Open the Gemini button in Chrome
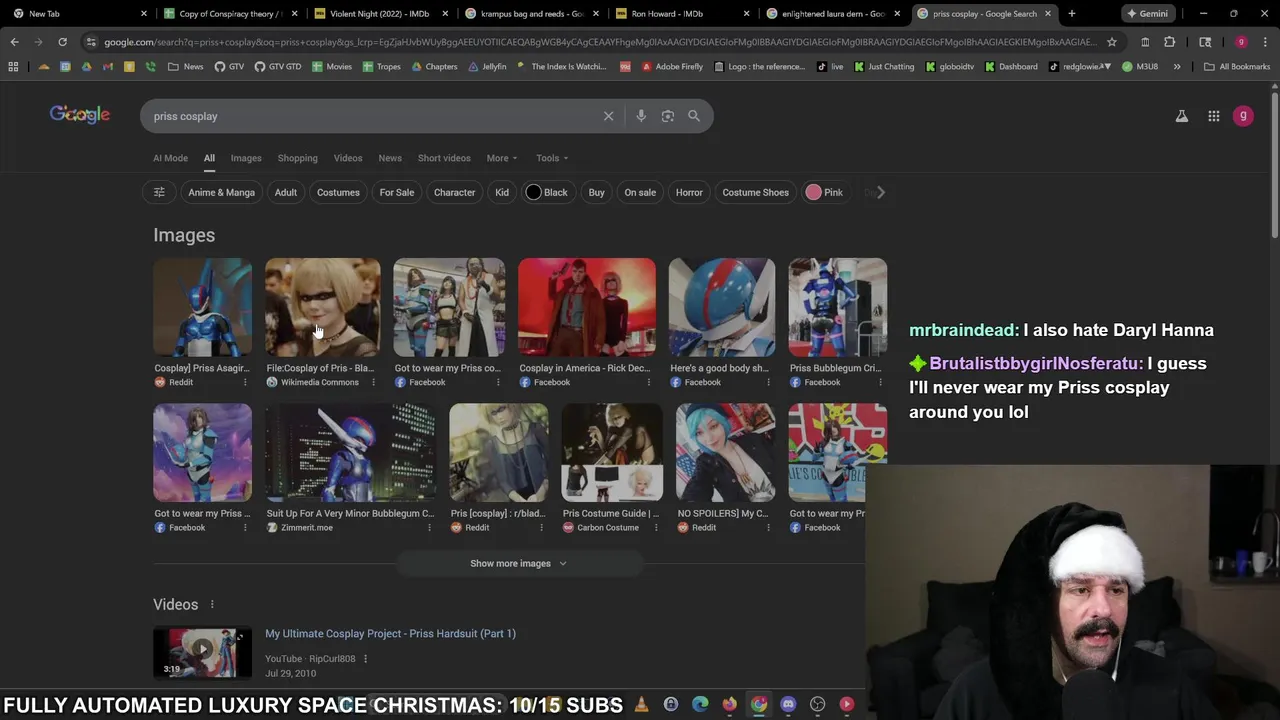This screenshot has height=720, width=1280. (x=1147, y=14)
